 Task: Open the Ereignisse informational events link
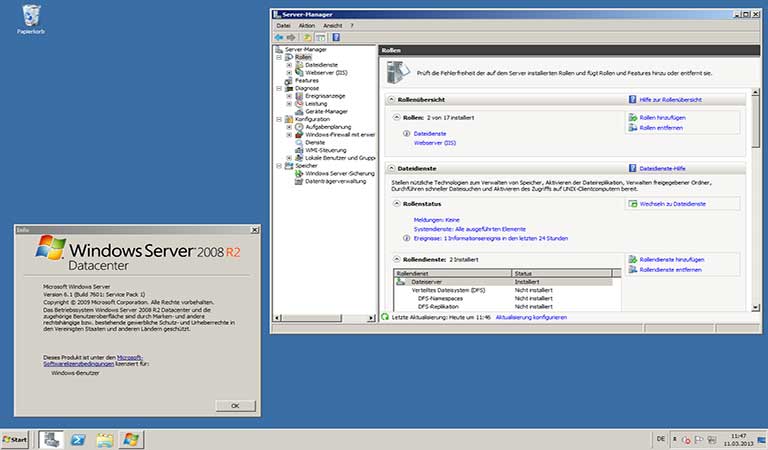click(491, 238)
